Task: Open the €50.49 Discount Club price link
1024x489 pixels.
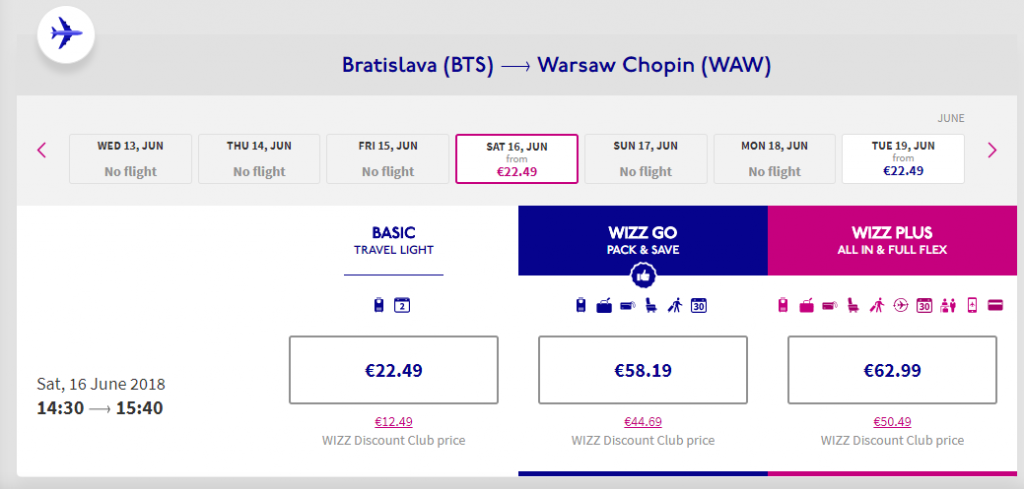Action: (893, 422)
